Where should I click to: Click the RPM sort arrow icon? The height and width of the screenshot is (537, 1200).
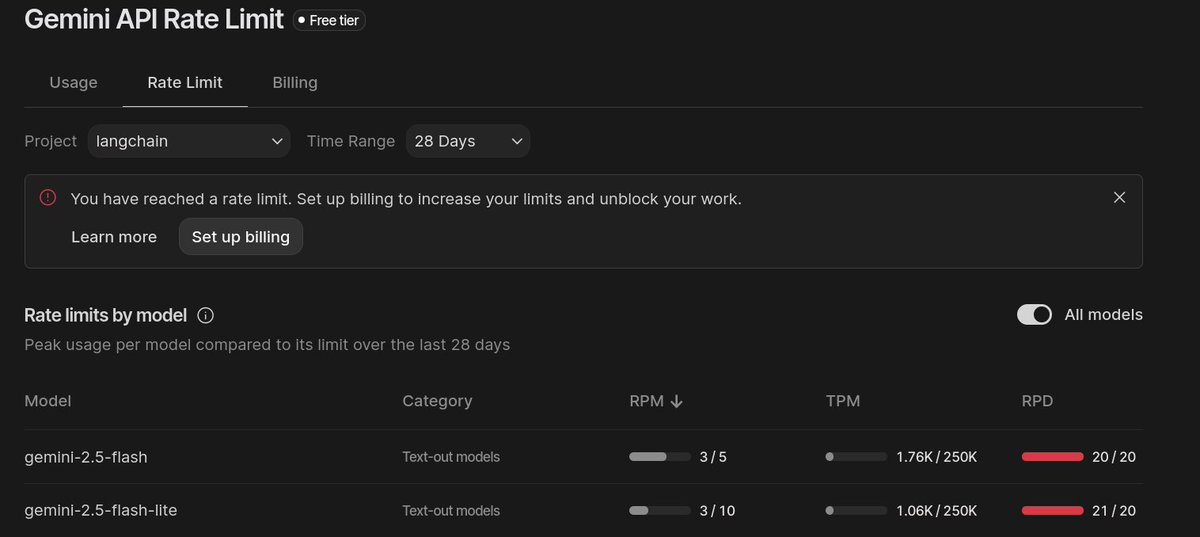coord(676,401)
